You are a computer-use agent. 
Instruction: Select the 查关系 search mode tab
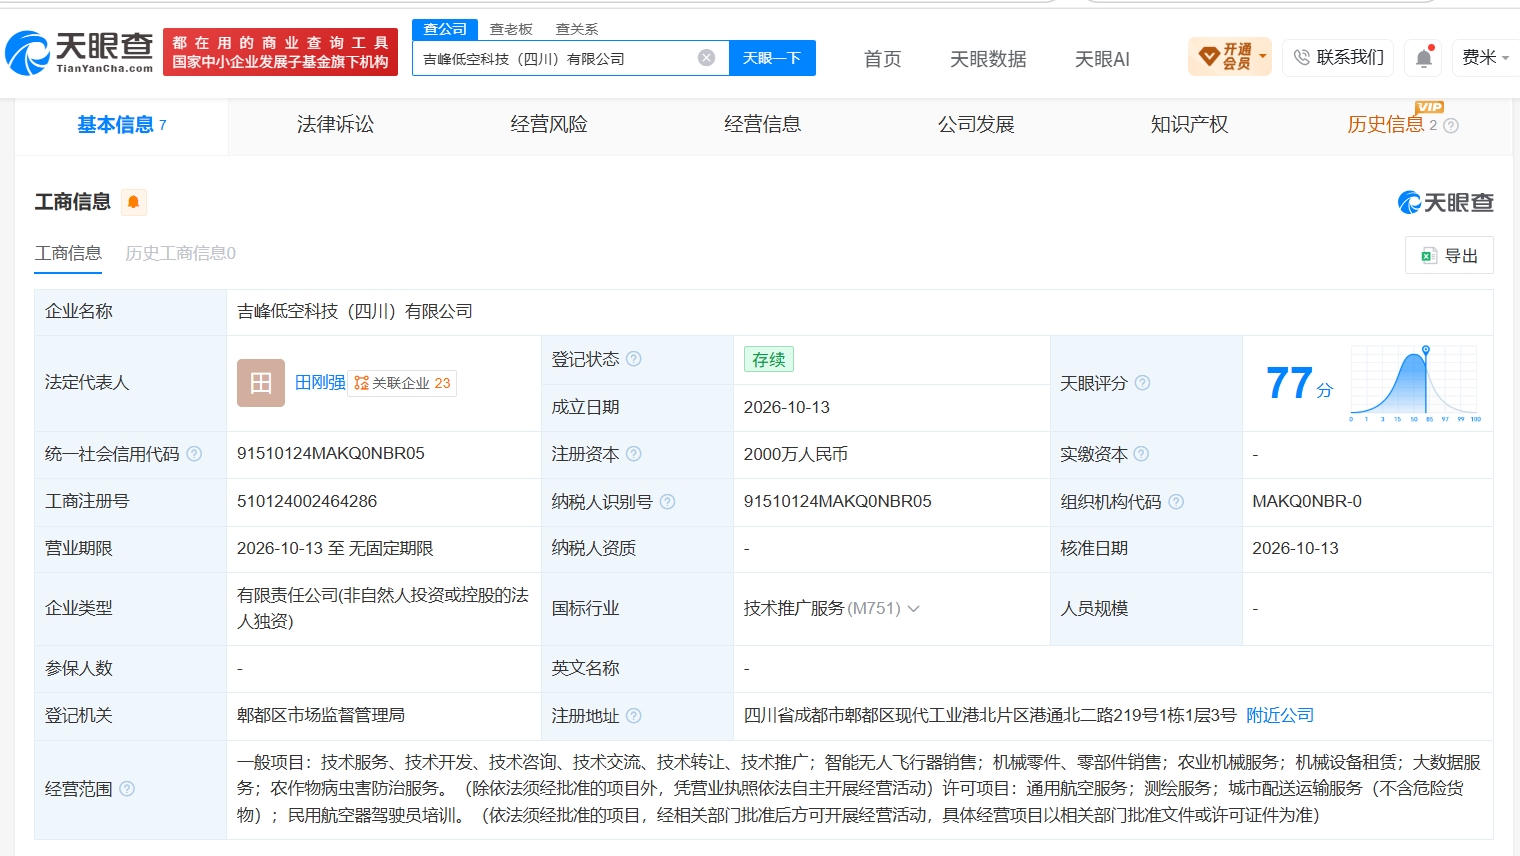(x=577, y=29)
